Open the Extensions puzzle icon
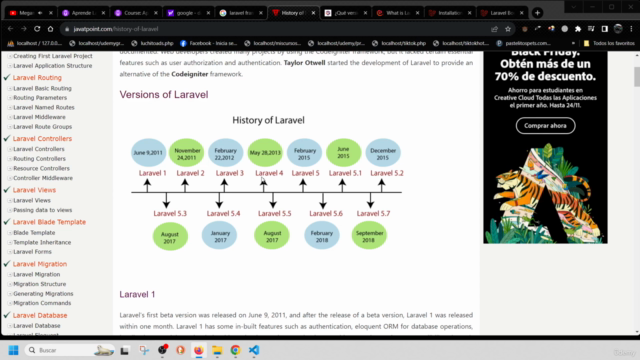The height and width of the screenshot is (360, 640). 578,29
